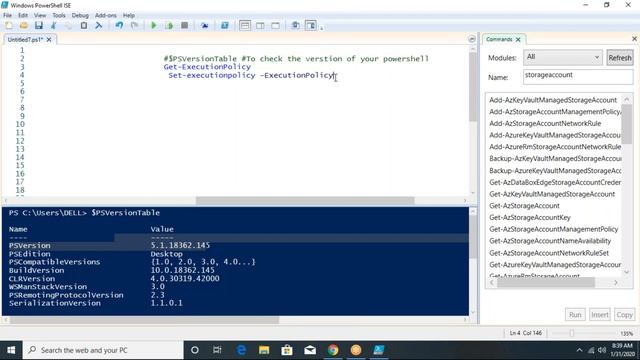Click the Run button in the Commands pane

(575, 315)
